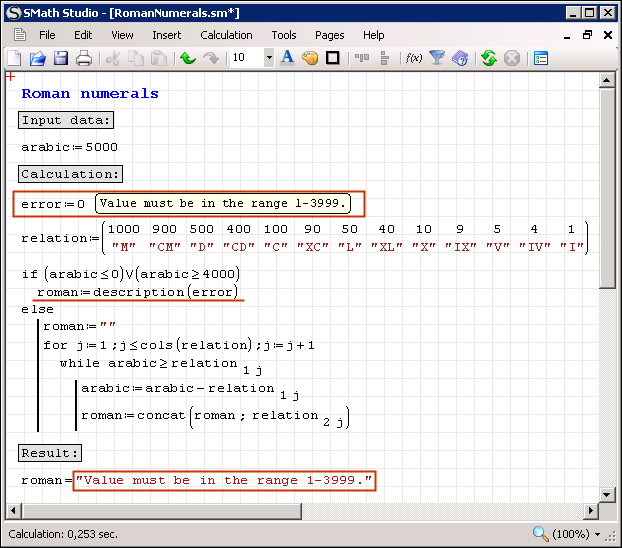Open the Pages menu
The image size is (622, 548).
pyautogui.click(x=330, y=35)
